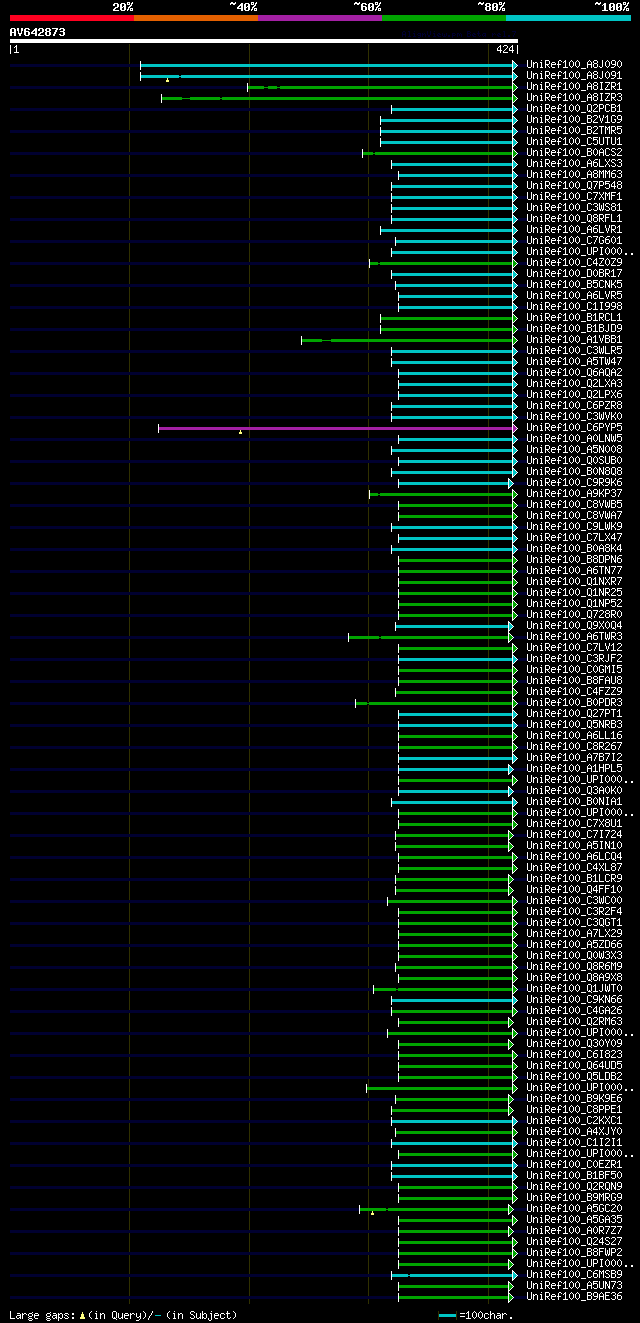Image resolution: width=640 pixels, height=1323 pixels.
Task: Select the UniRef100_A7B7I2 label
Action: click(574, 758)
